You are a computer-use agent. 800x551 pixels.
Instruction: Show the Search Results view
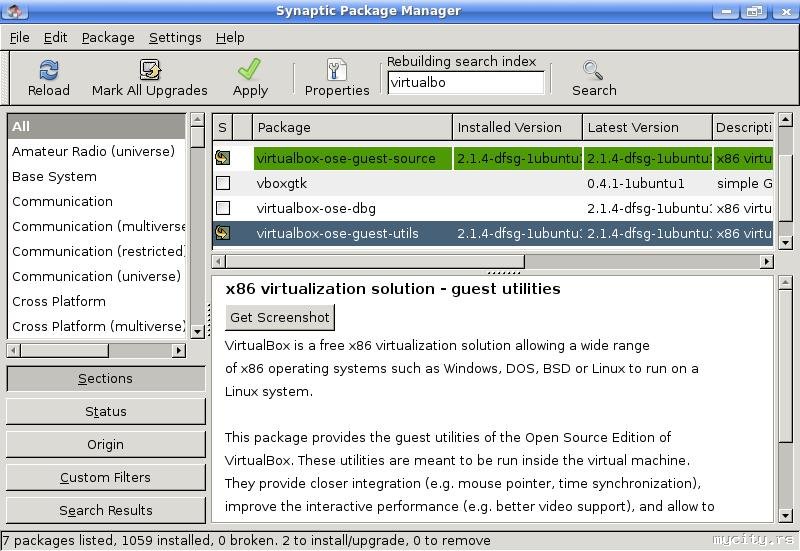coord(106,510)
